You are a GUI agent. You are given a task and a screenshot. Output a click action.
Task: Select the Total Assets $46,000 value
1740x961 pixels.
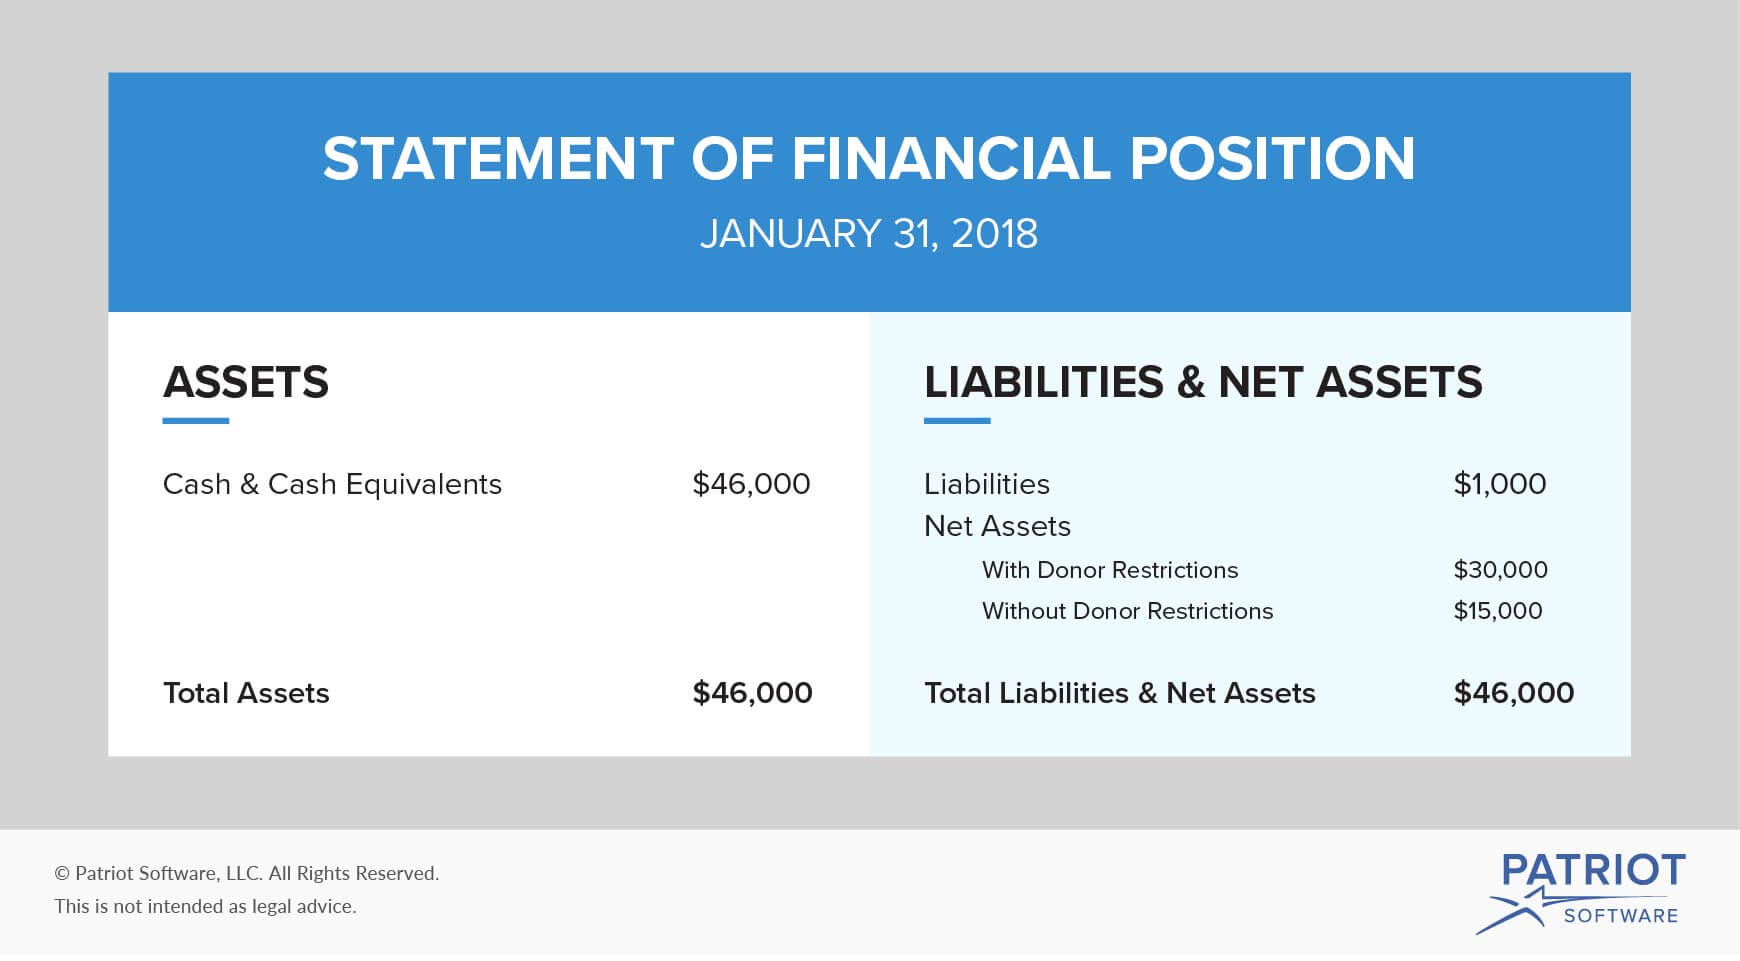pos(752,693)
